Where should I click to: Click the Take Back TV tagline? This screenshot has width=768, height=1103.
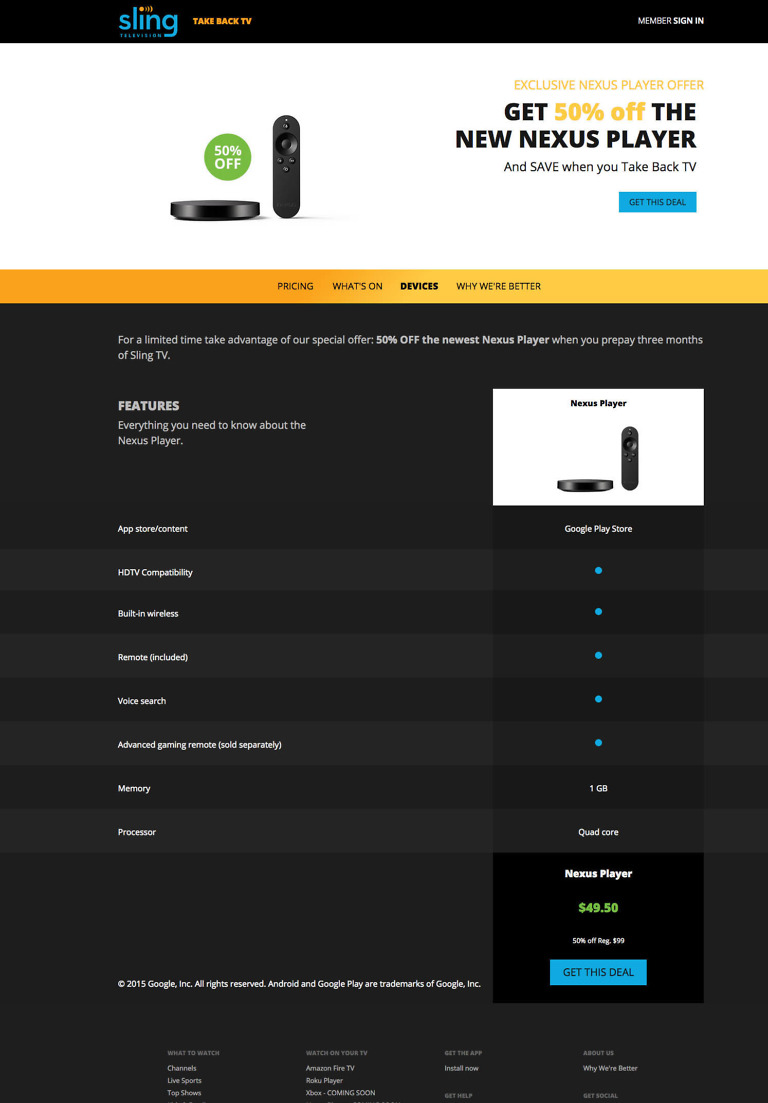pos(222,21)
